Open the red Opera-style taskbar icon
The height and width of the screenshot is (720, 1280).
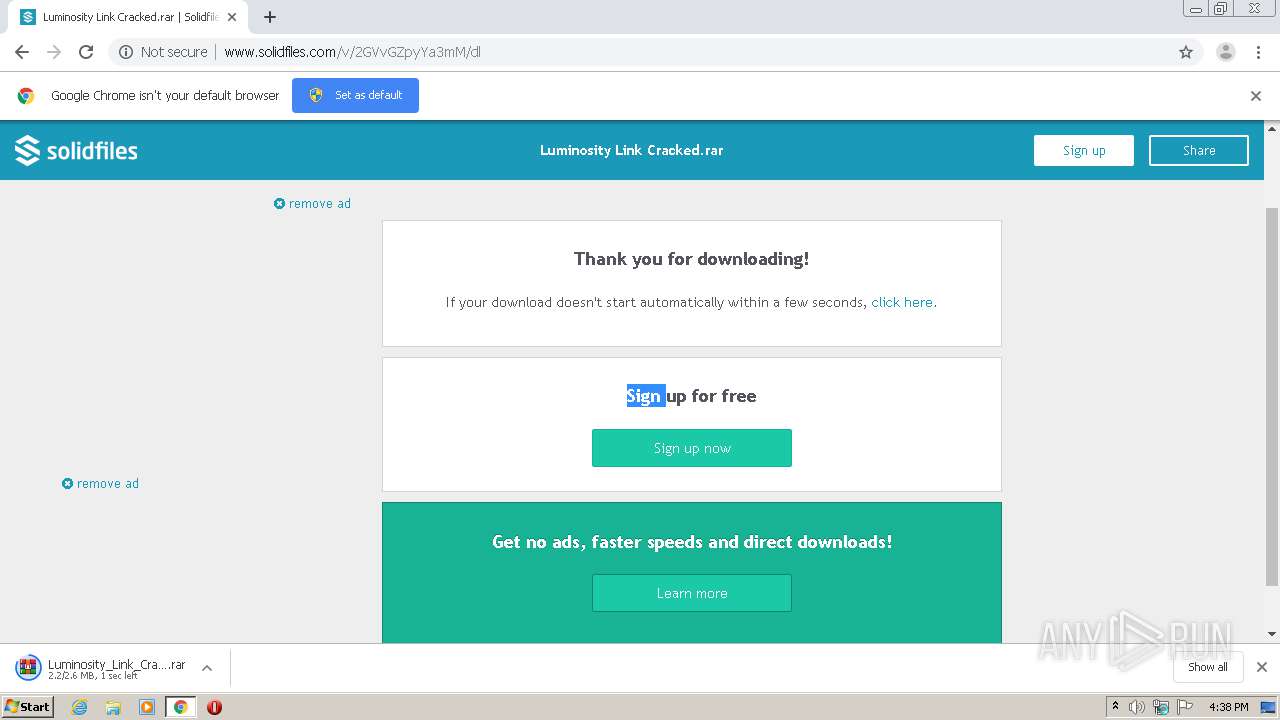click(214, 707)
